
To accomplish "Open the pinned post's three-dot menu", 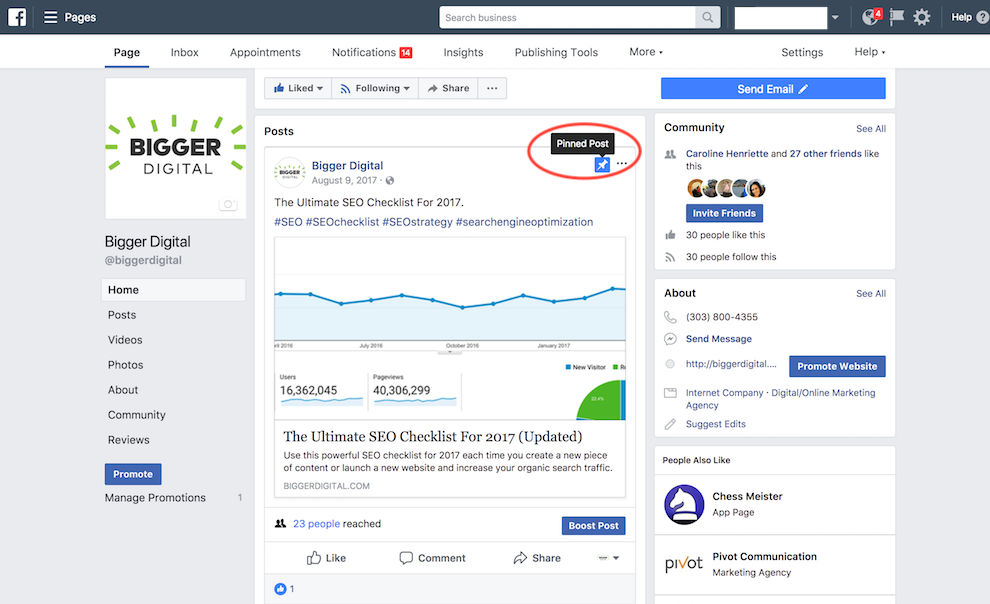I will pos(622,163).
